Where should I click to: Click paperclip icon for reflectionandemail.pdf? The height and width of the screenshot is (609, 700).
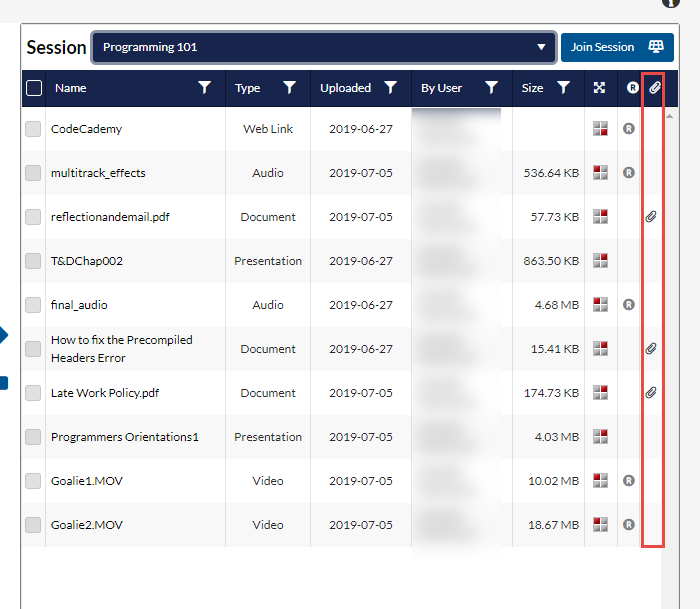point(651,217)
